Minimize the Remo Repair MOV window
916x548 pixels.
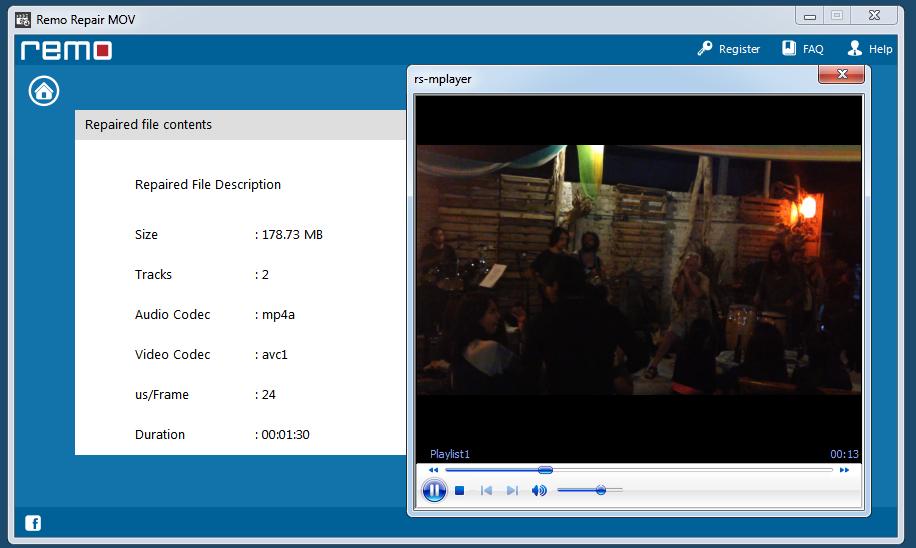810,16
